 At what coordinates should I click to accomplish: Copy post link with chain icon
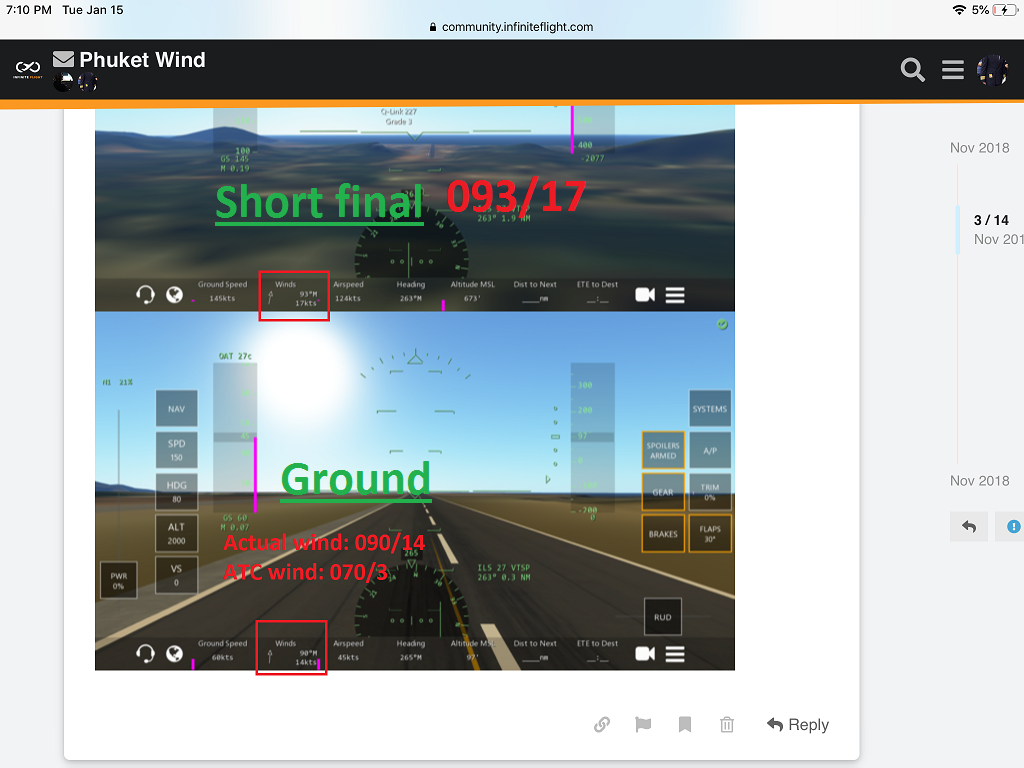[602, 724]
